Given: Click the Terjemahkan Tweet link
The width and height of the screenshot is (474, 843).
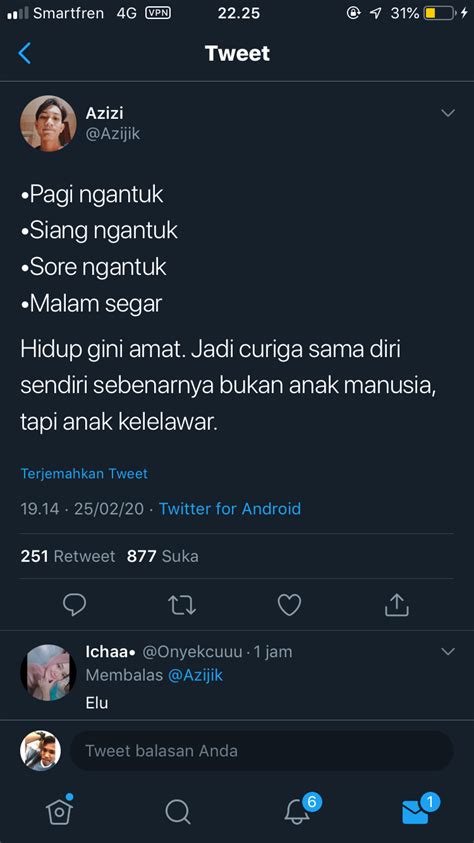Looking at the screenshot, I should point(84,474).
